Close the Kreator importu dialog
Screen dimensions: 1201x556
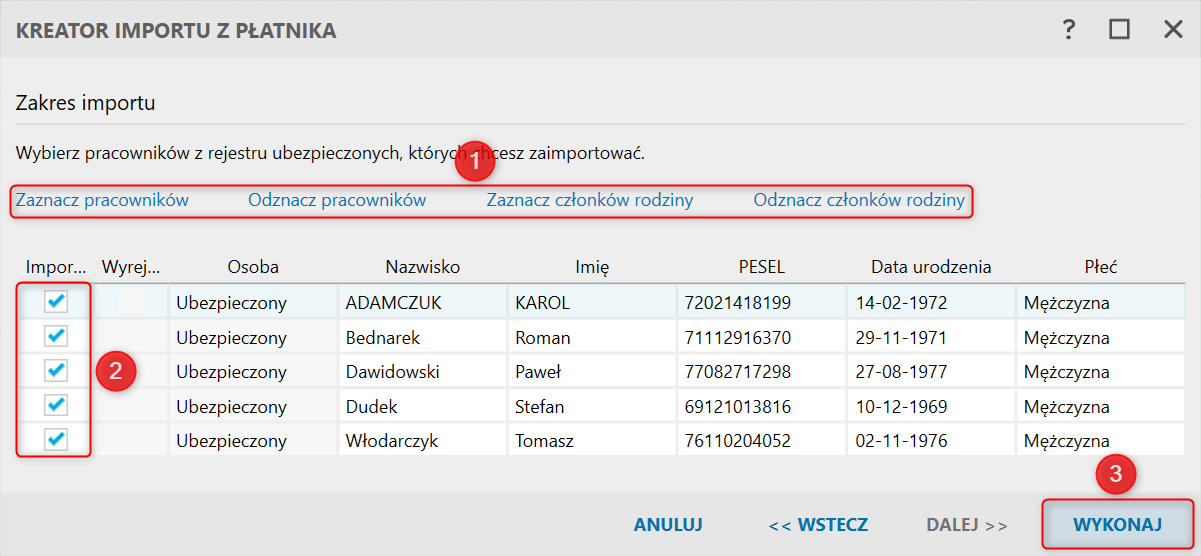[x=1173, y=30]
